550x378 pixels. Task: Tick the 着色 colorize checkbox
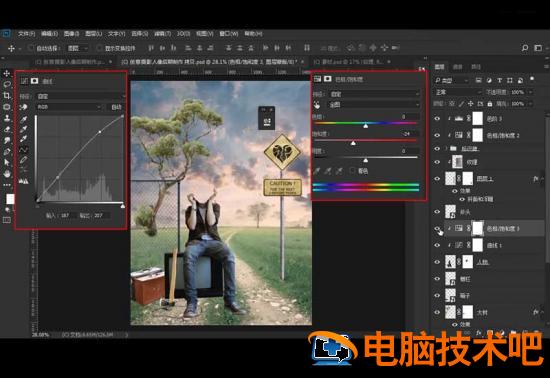coord(353,171)
